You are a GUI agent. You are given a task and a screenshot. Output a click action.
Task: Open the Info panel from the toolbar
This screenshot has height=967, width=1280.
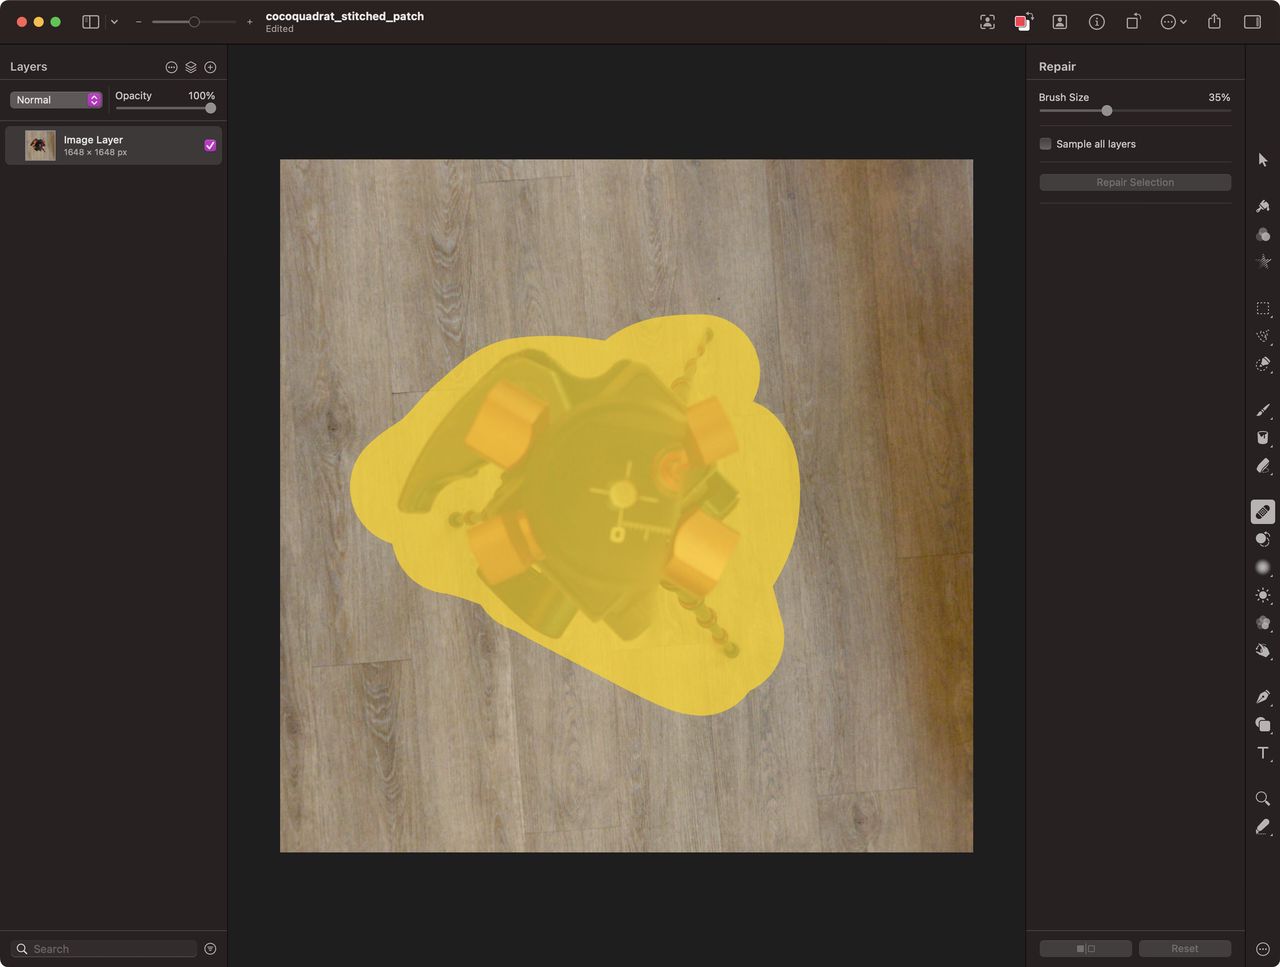point(1096,21)
